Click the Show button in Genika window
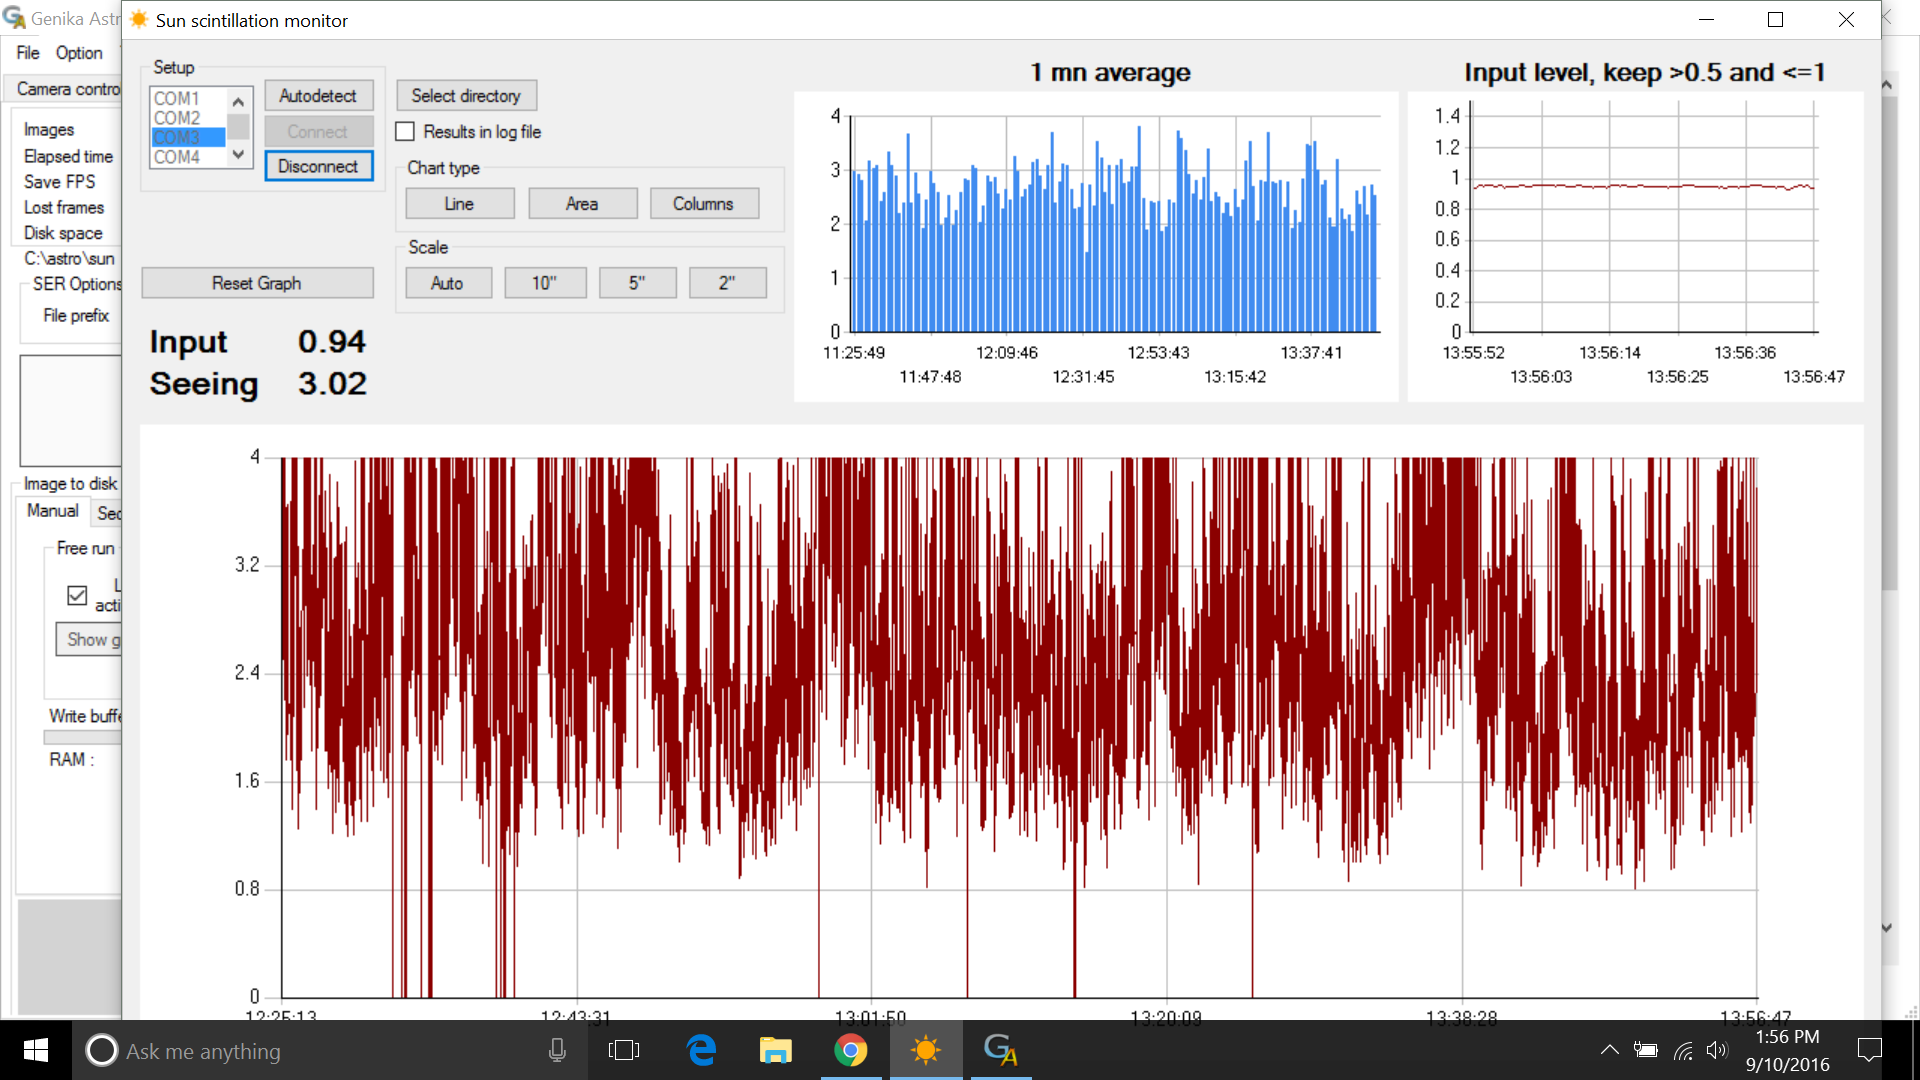This screenshot has height=1080, width=1920. [x=89, y=640]
